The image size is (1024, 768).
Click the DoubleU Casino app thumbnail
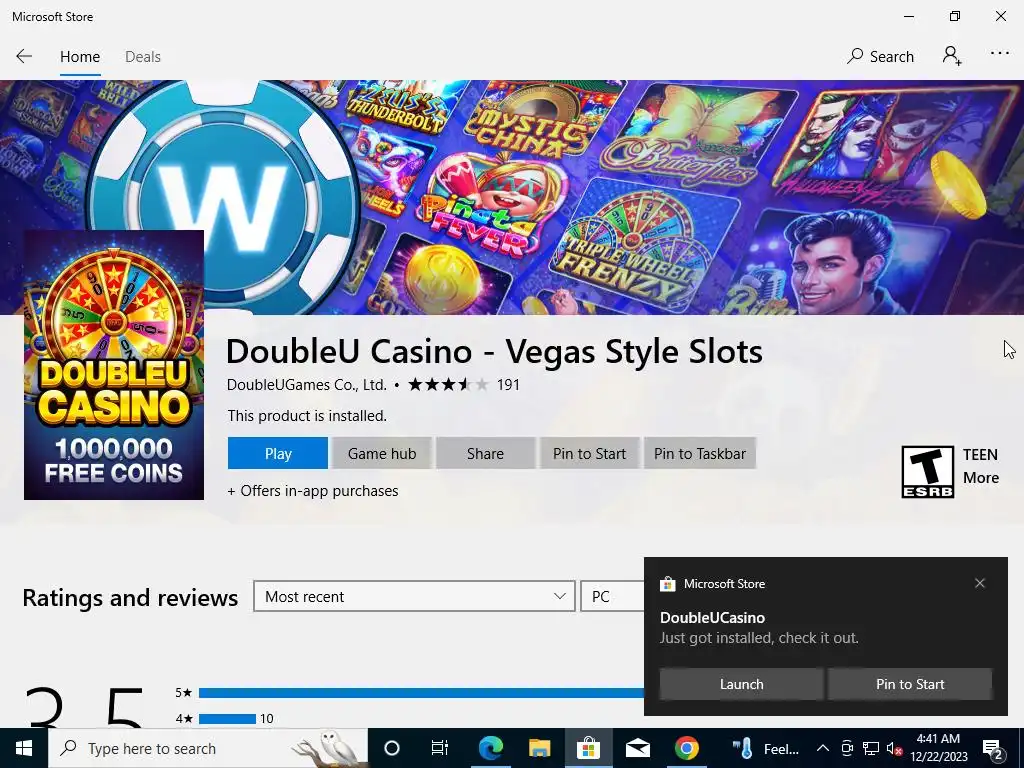[x=114, y=365]
